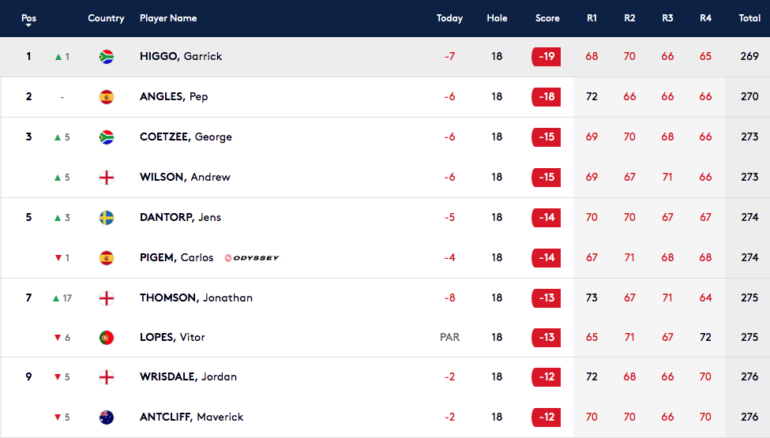Image resolution: width=770 pixels, height=438 pixels.
Task: Click the -19 score badge for Higgo
Action: [x=546, y=56]
